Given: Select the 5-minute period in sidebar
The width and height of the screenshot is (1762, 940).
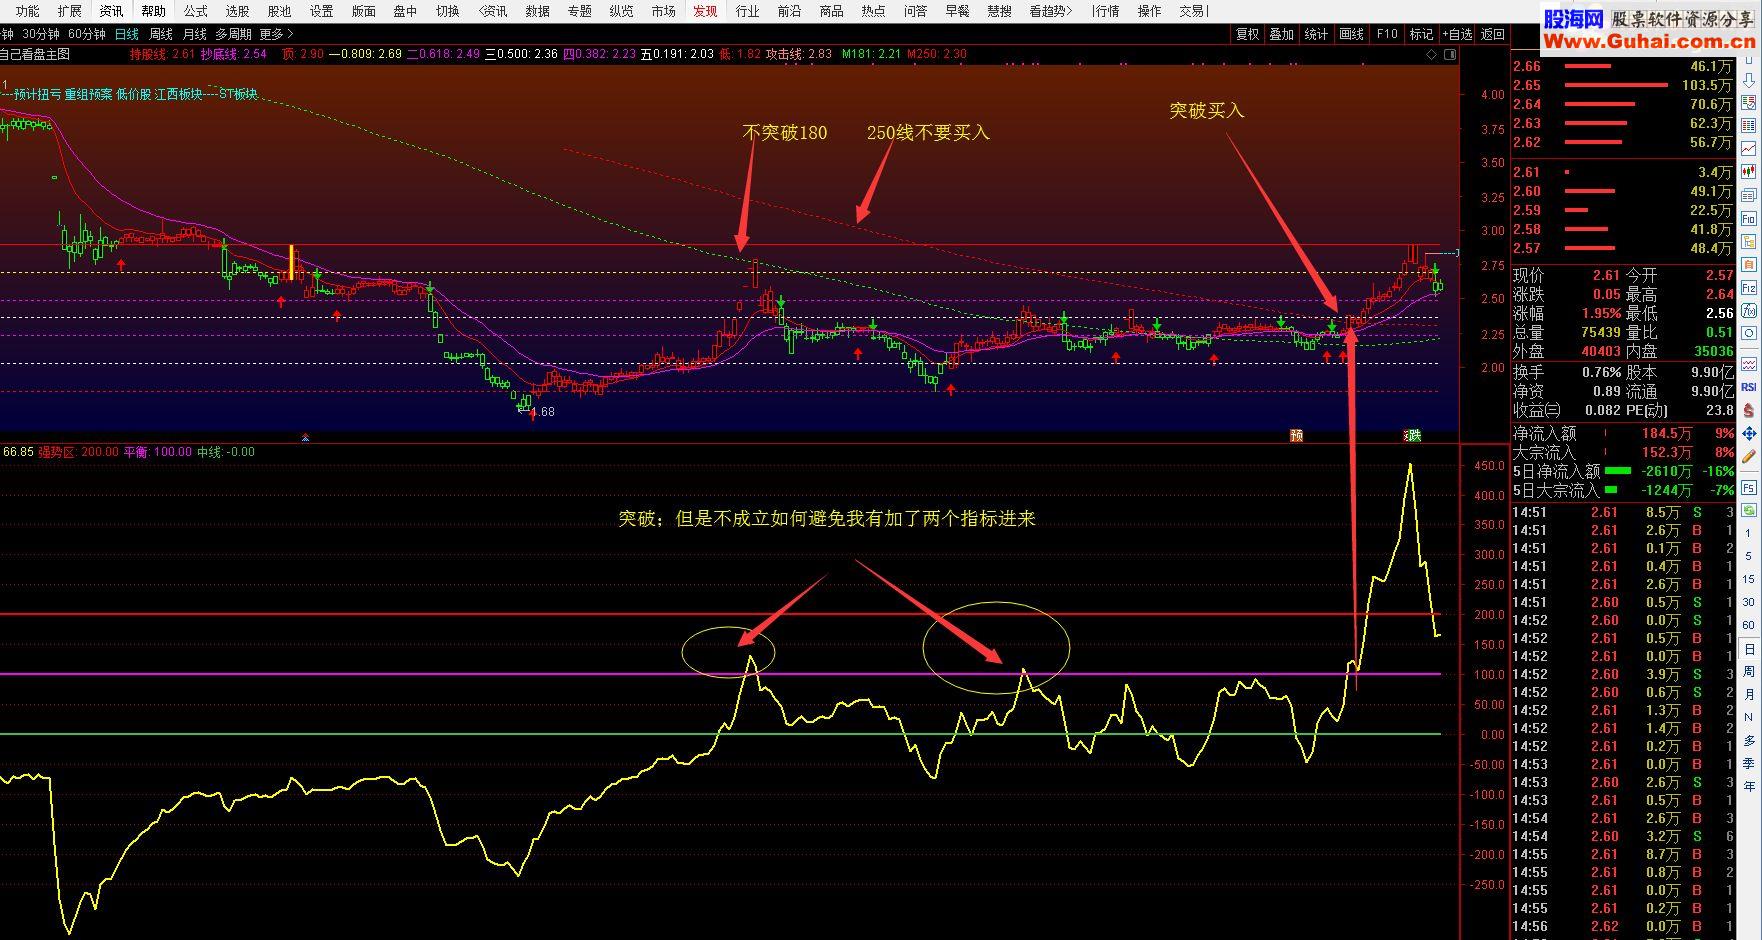Looking at the screenshot, I should click(x=1749, y=555).
